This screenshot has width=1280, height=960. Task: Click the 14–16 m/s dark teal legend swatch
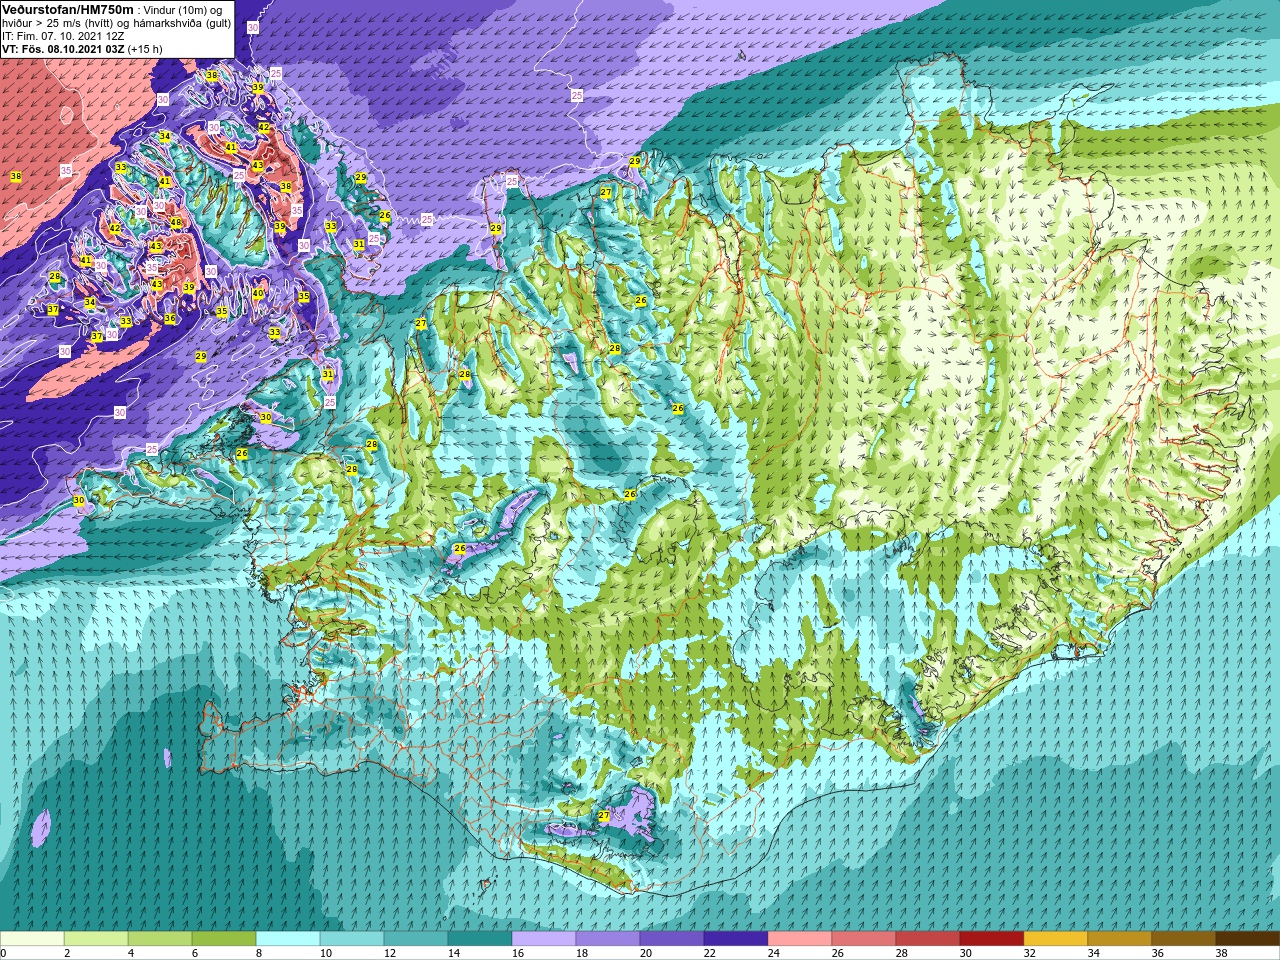coord(480,939)
